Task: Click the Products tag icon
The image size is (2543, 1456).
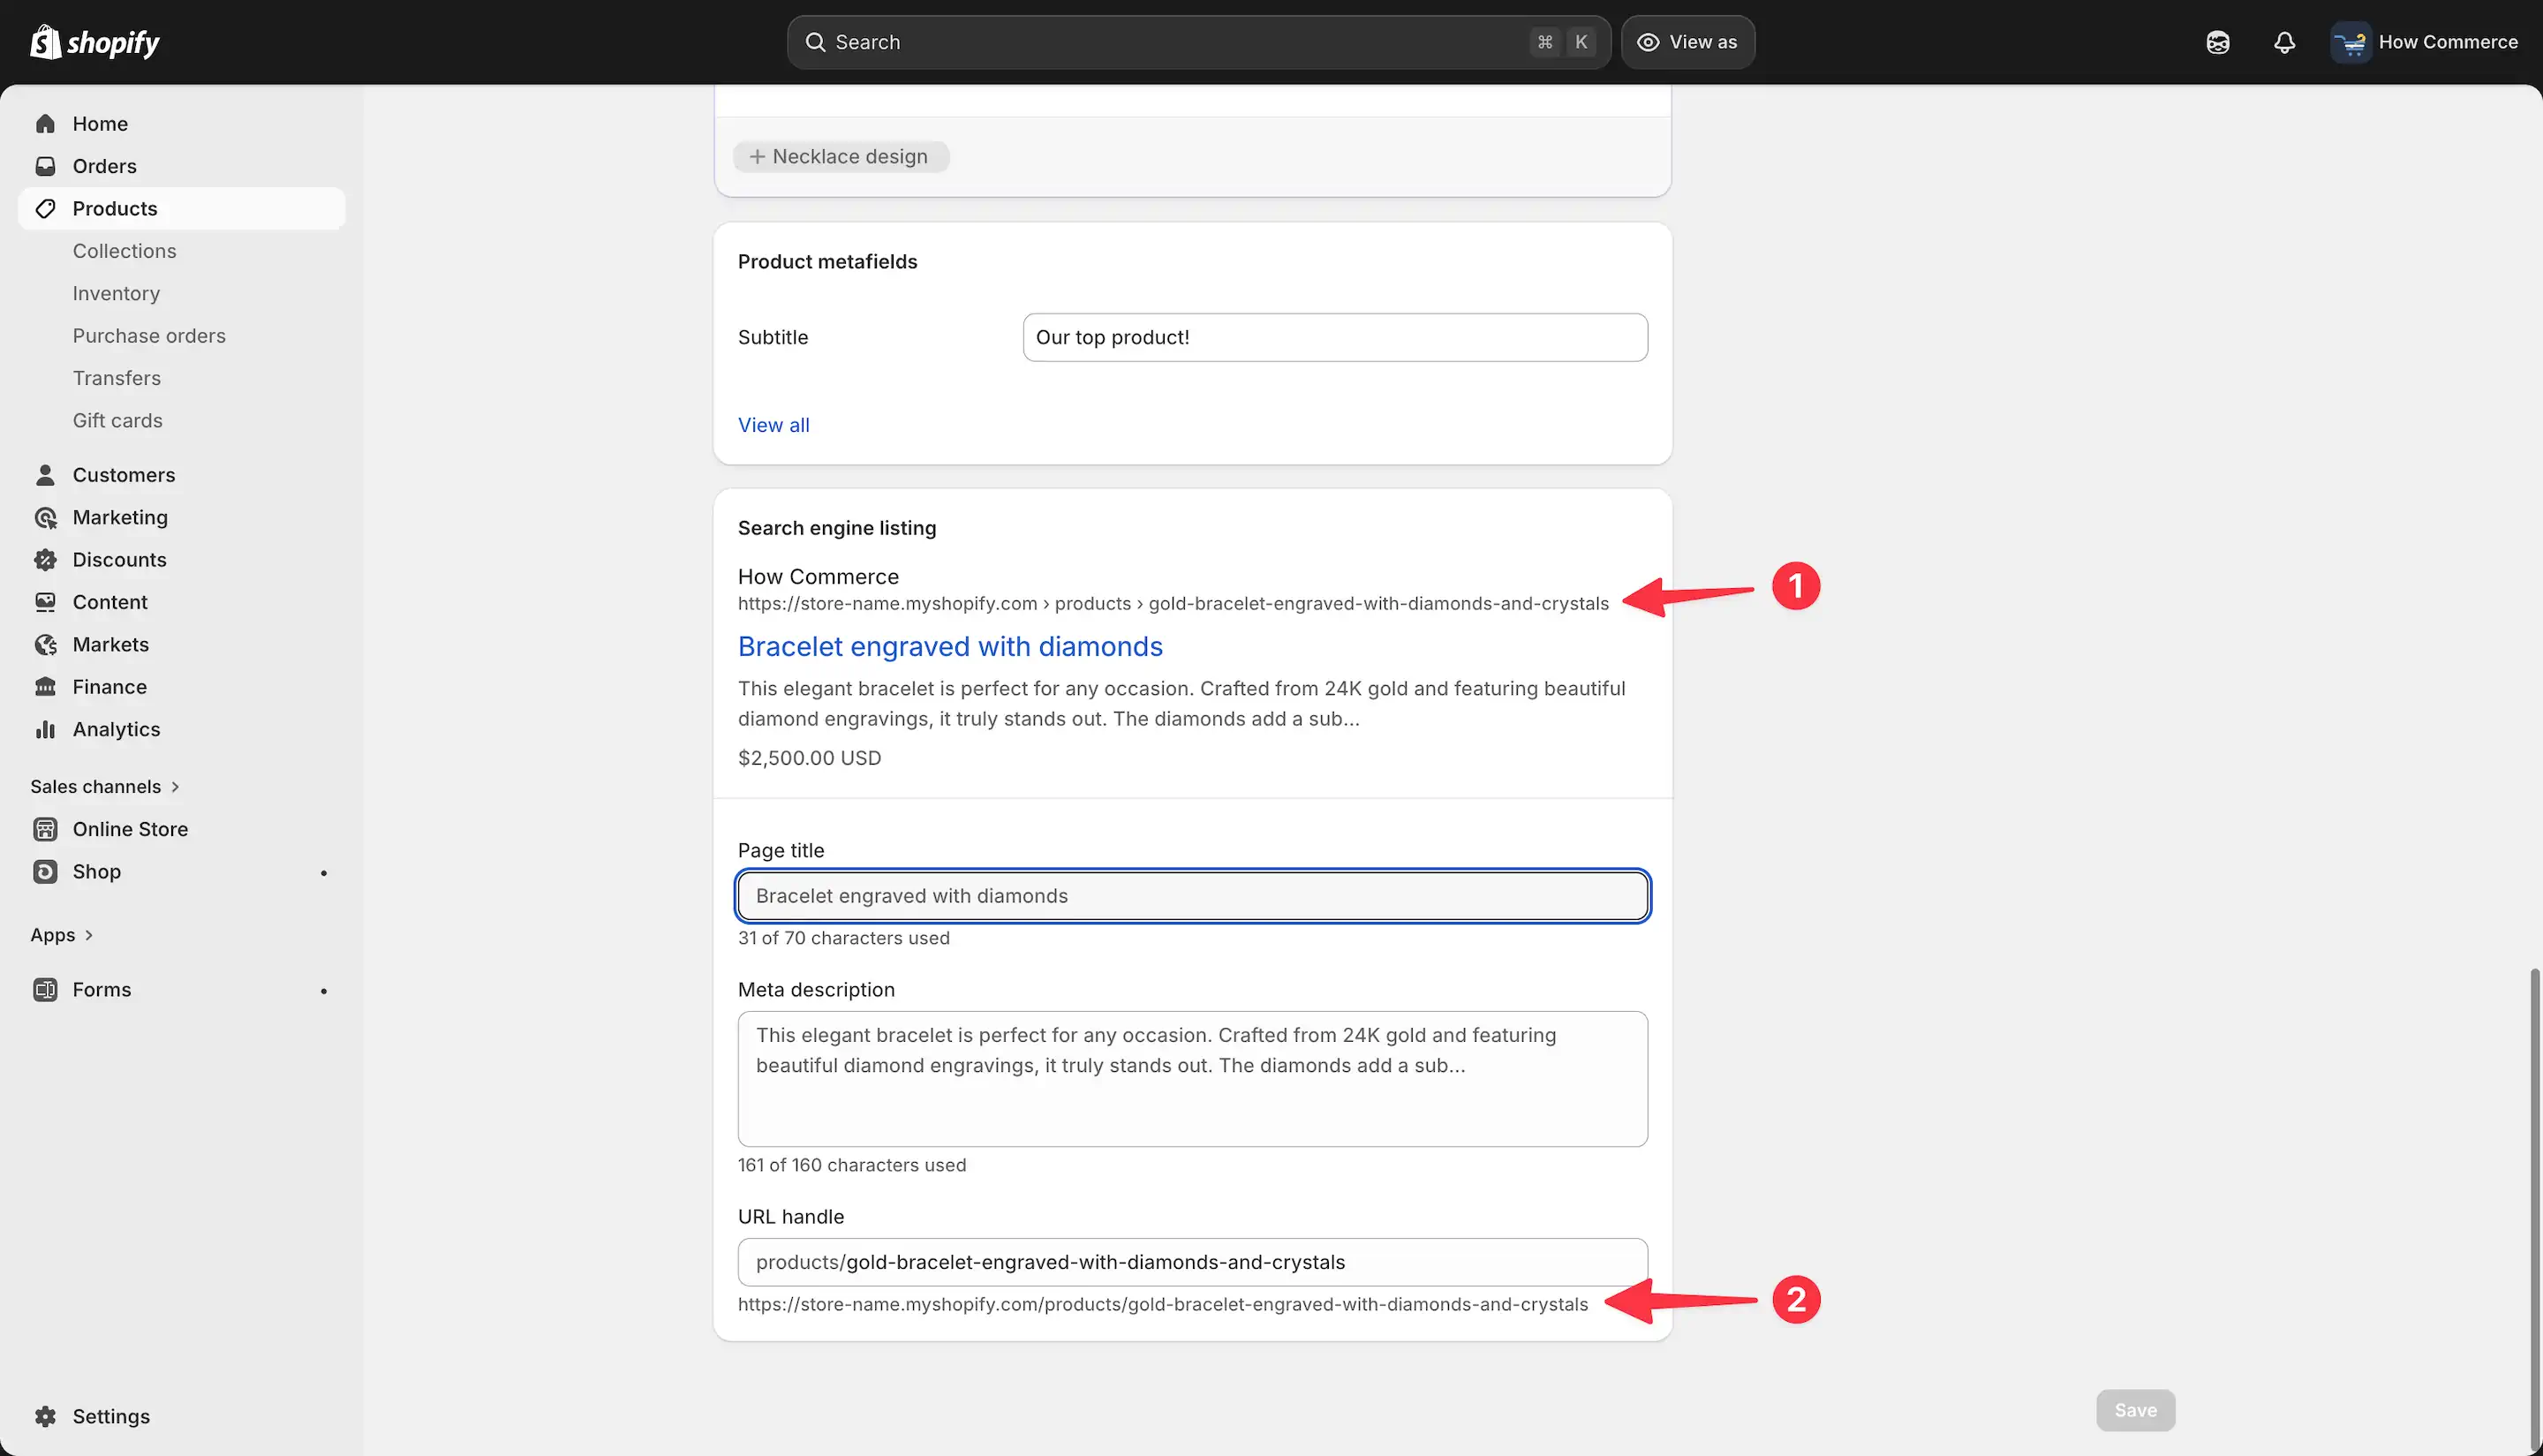Action: (x=45, y=208)
